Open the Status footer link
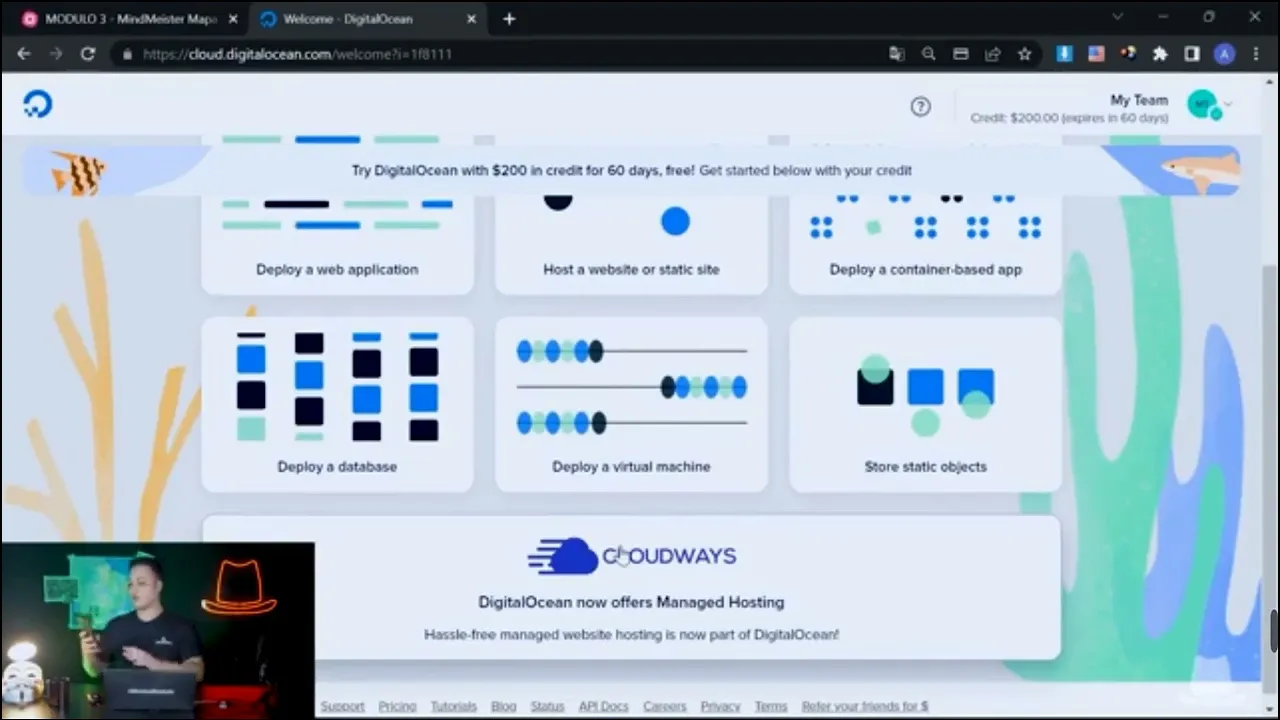 547,706
